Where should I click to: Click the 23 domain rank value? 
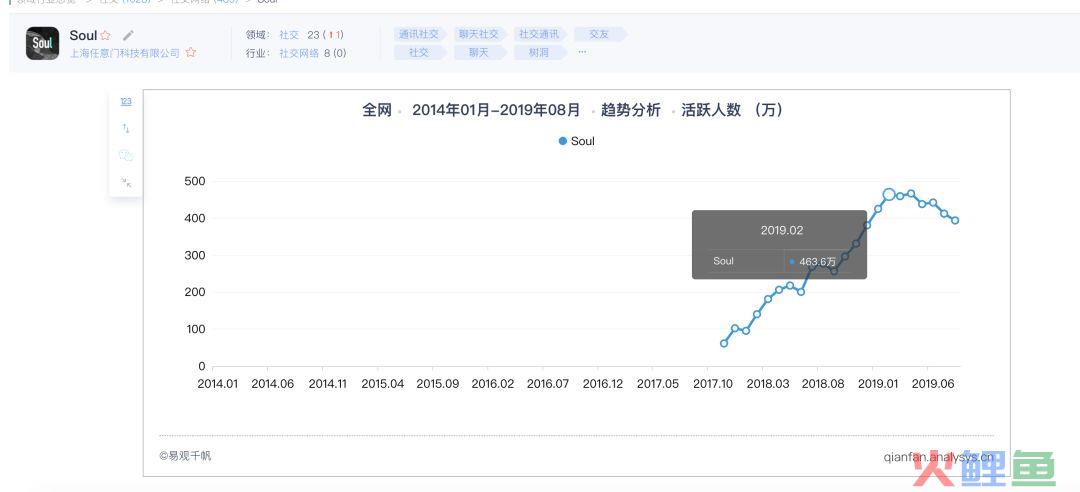point(313,34)
